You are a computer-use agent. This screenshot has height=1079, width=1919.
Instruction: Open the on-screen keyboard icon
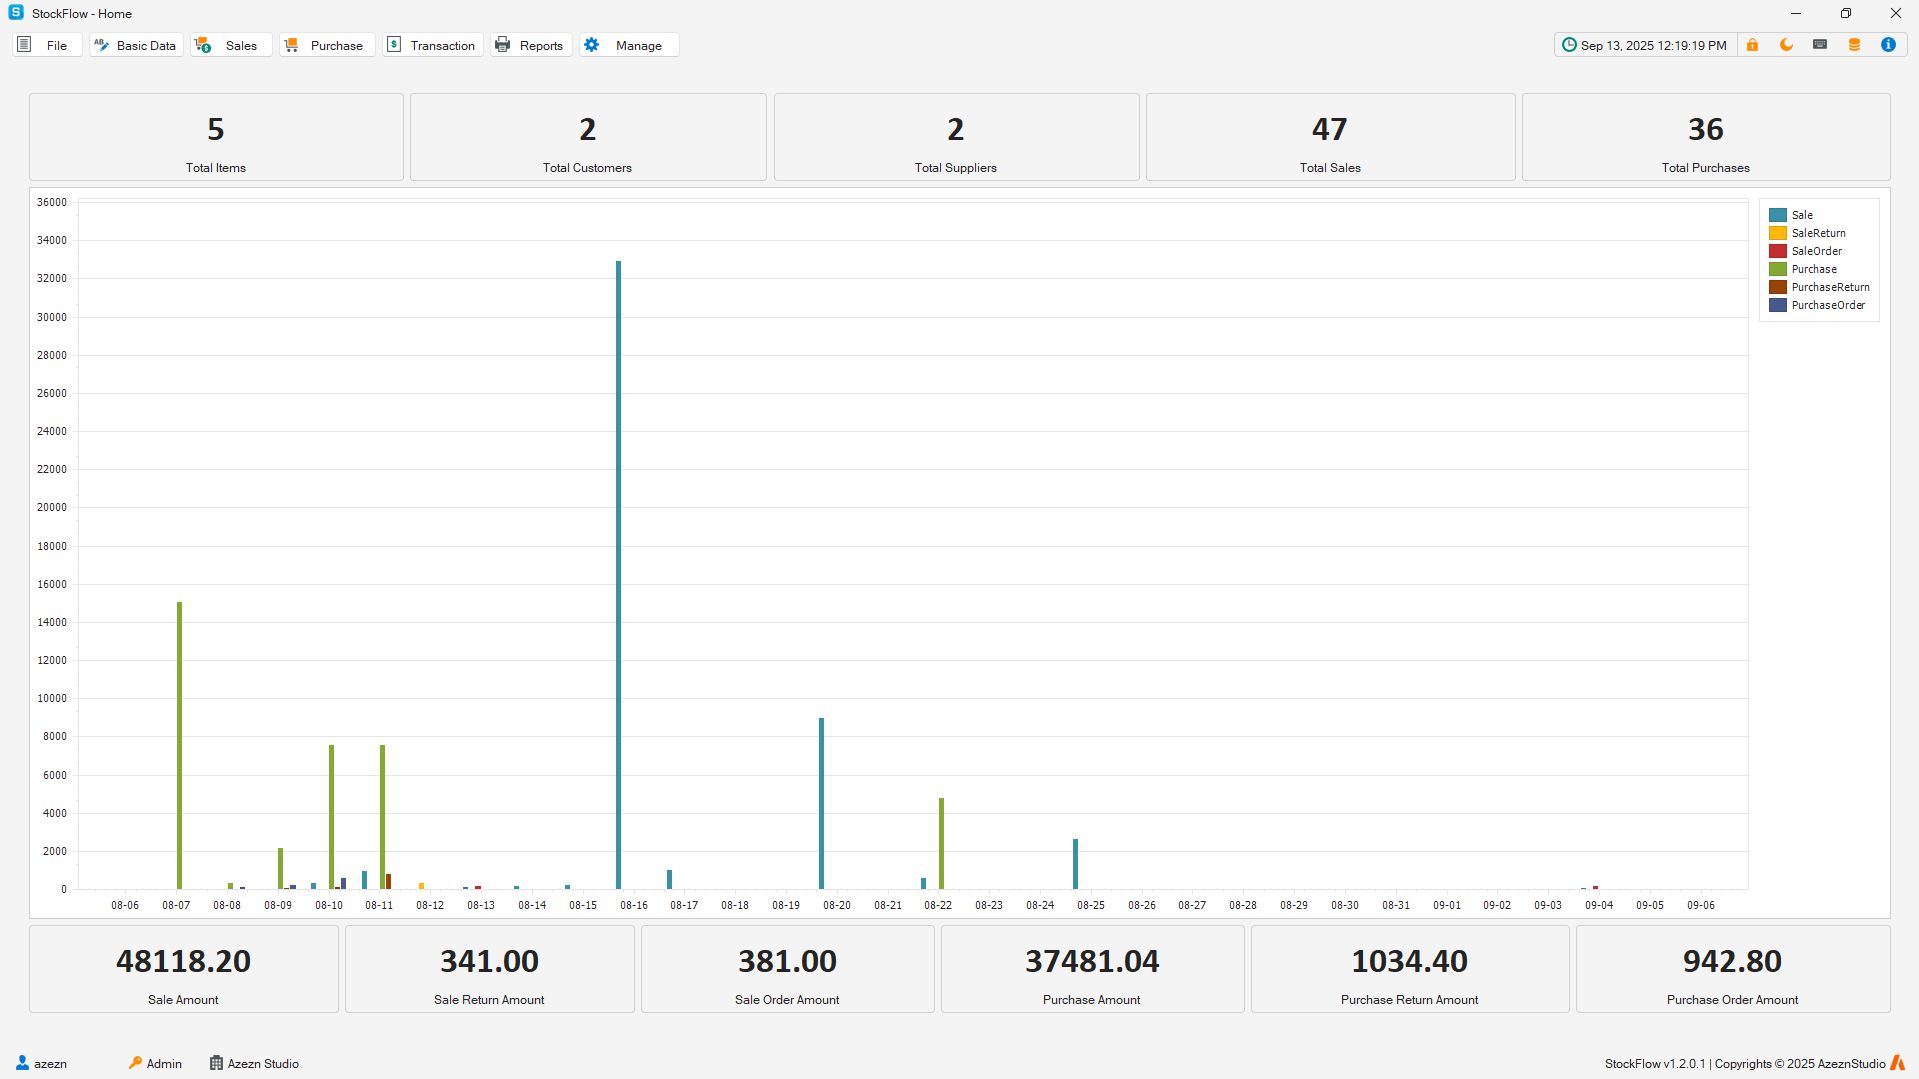[1820, 45]
